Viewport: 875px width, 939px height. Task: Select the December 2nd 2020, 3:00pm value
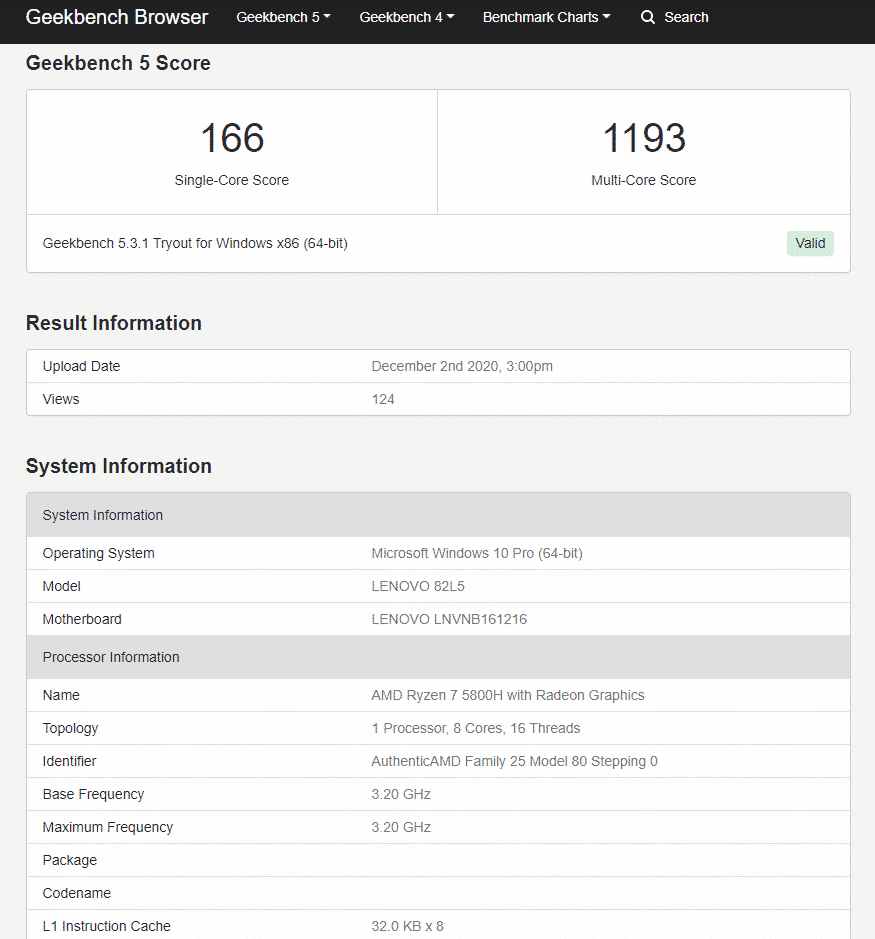[462, 366]
